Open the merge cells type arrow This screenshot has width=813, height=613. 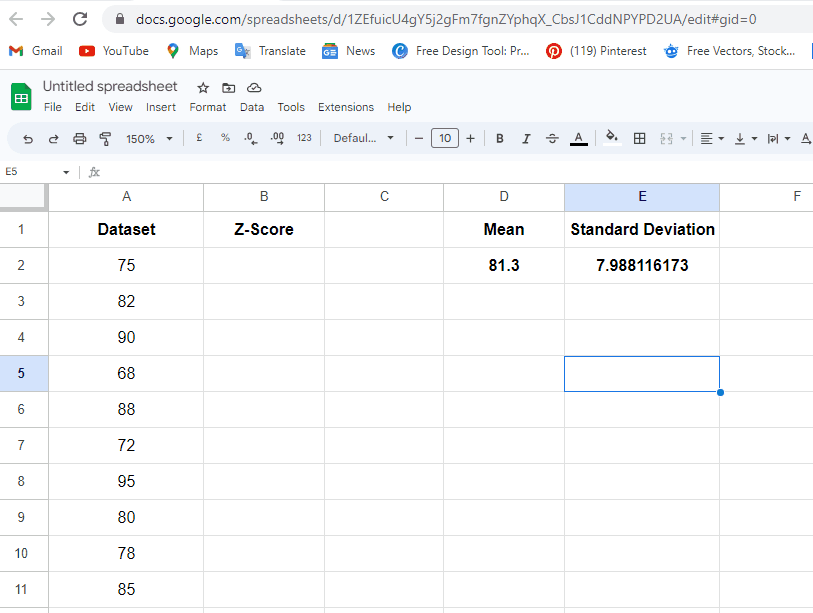(x=683, y=138)
